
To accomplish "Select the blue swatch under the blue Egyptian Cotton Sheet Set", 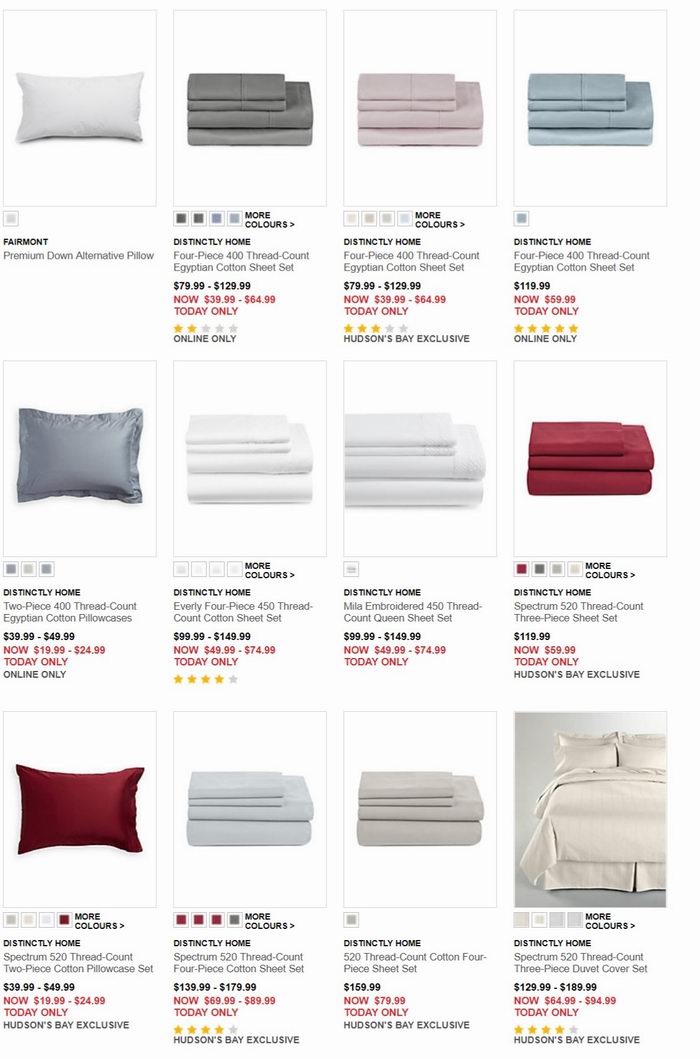I will 521,219.
